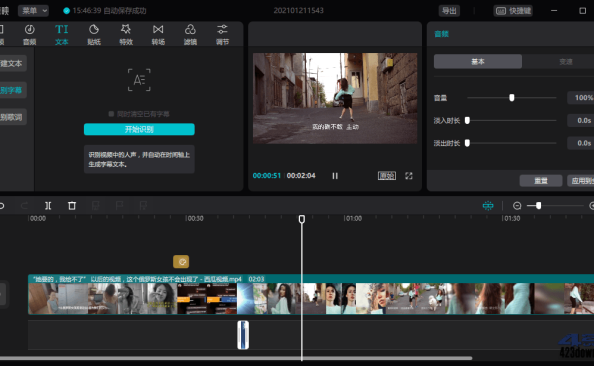The image size is (594, 366).
Task: Select the small white-blue clip on lower track
Action: pyautogui.click(x=243, y=335)
